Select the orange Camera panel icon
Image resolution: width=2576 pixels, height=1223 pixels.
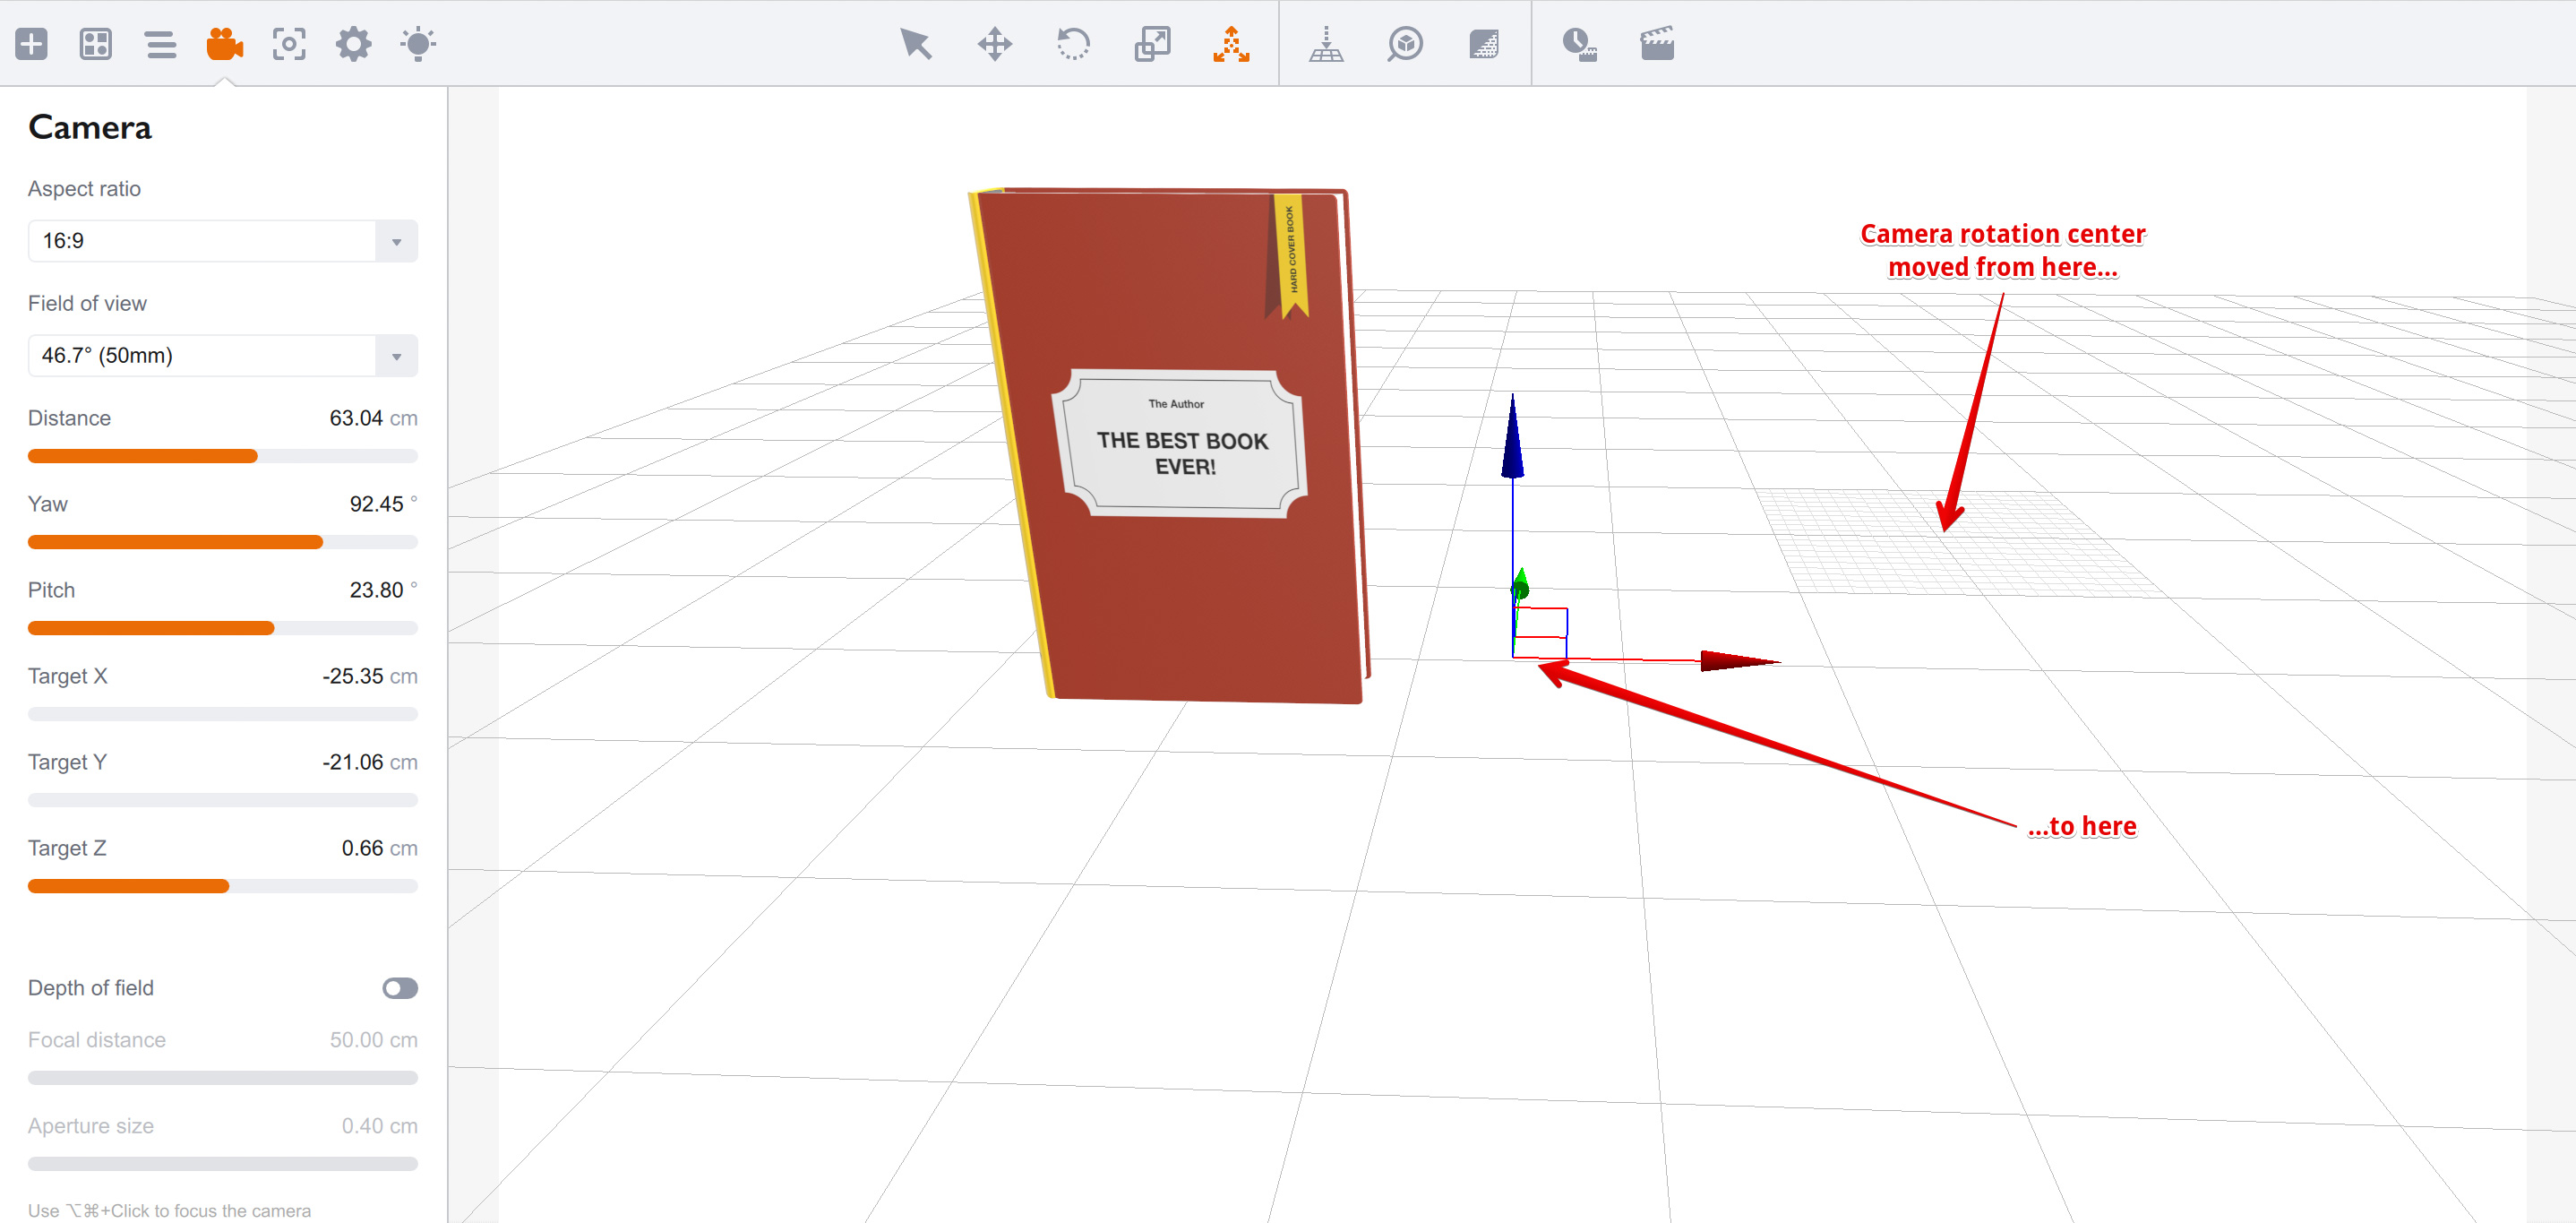click(x=225, y=44)
